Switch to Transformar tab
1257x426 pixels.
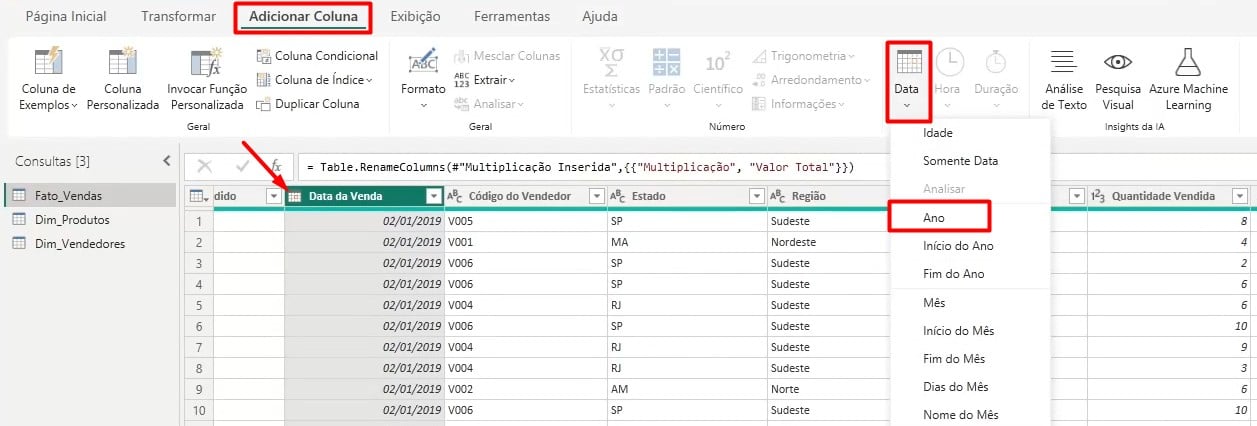[178, 17]
